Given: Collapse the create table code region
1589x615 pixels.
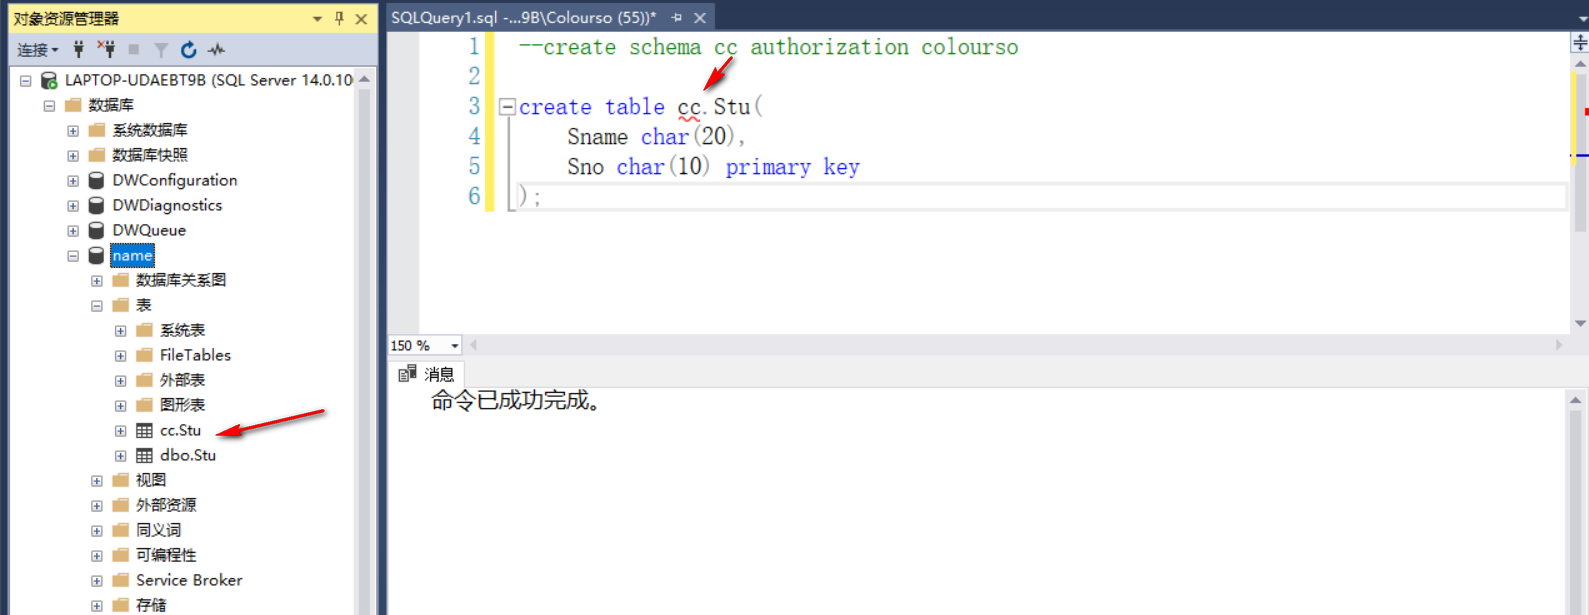Looking at the screenshot, I should [x=507, y=107].
